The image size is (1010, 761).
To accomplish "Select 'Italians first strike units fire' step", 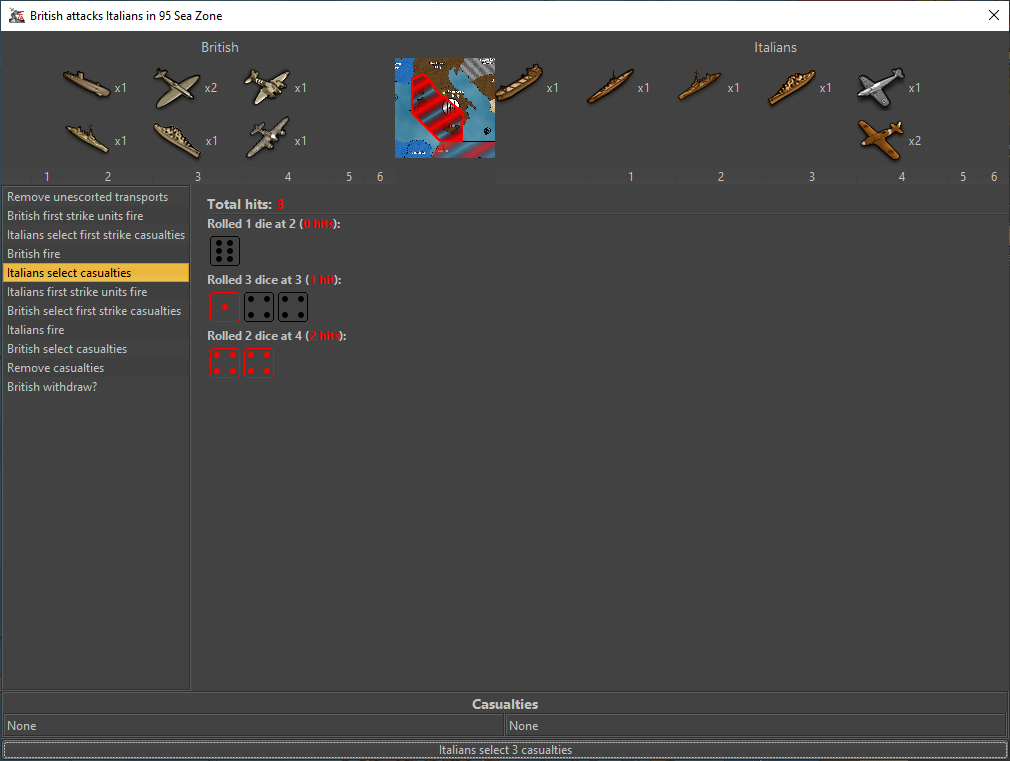I will click(x=96, y=292).
